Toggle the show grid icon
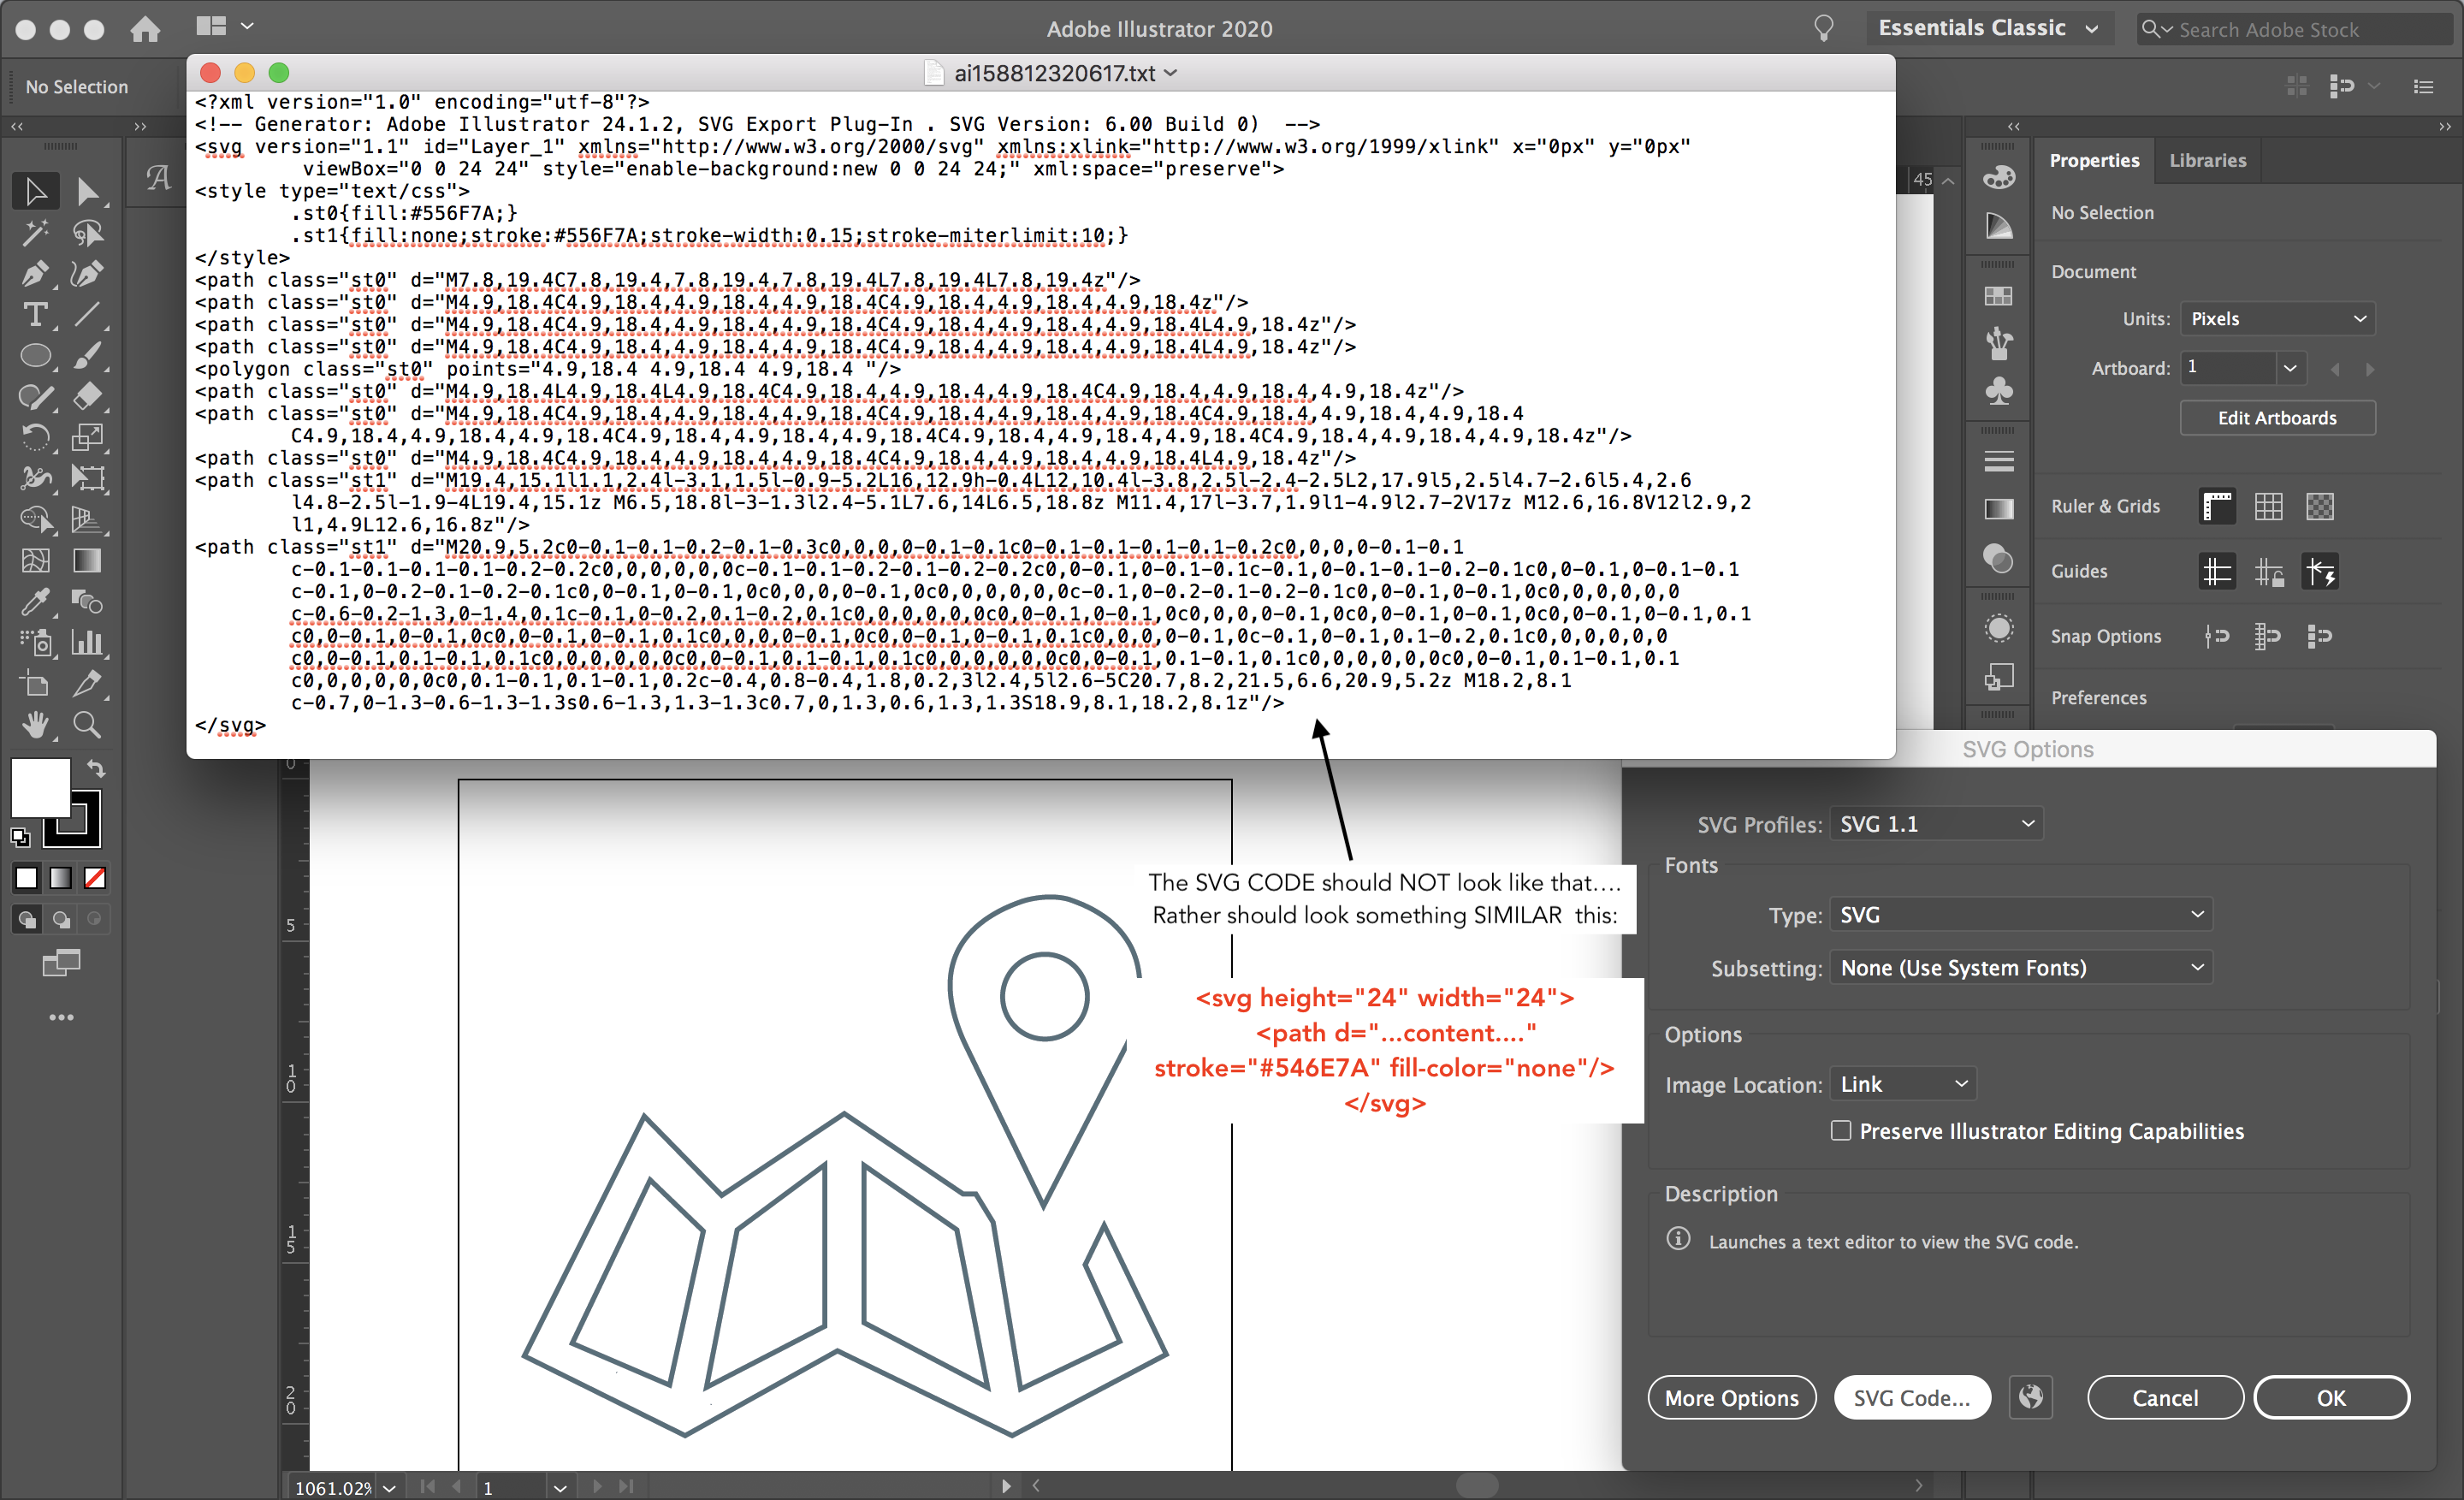Viewport: 2464px width, 1500px height. (2268, 506)
